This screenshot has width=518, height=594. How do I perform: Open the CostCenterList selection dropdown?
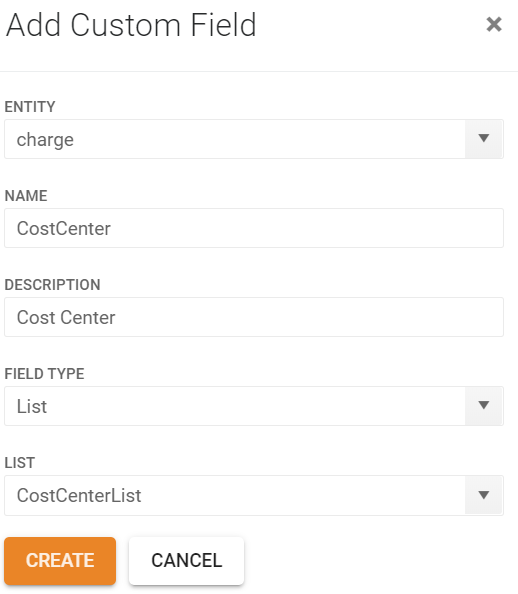click(254, 495)
